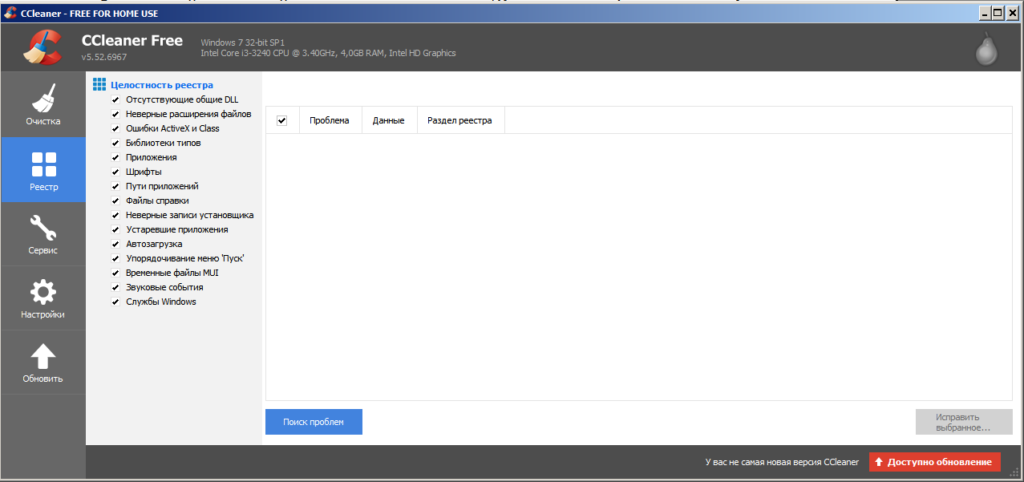This screenshot has height=482, width=1024.
Task: Toggle the Службы Windows checkbox
Action: point(116,302)
